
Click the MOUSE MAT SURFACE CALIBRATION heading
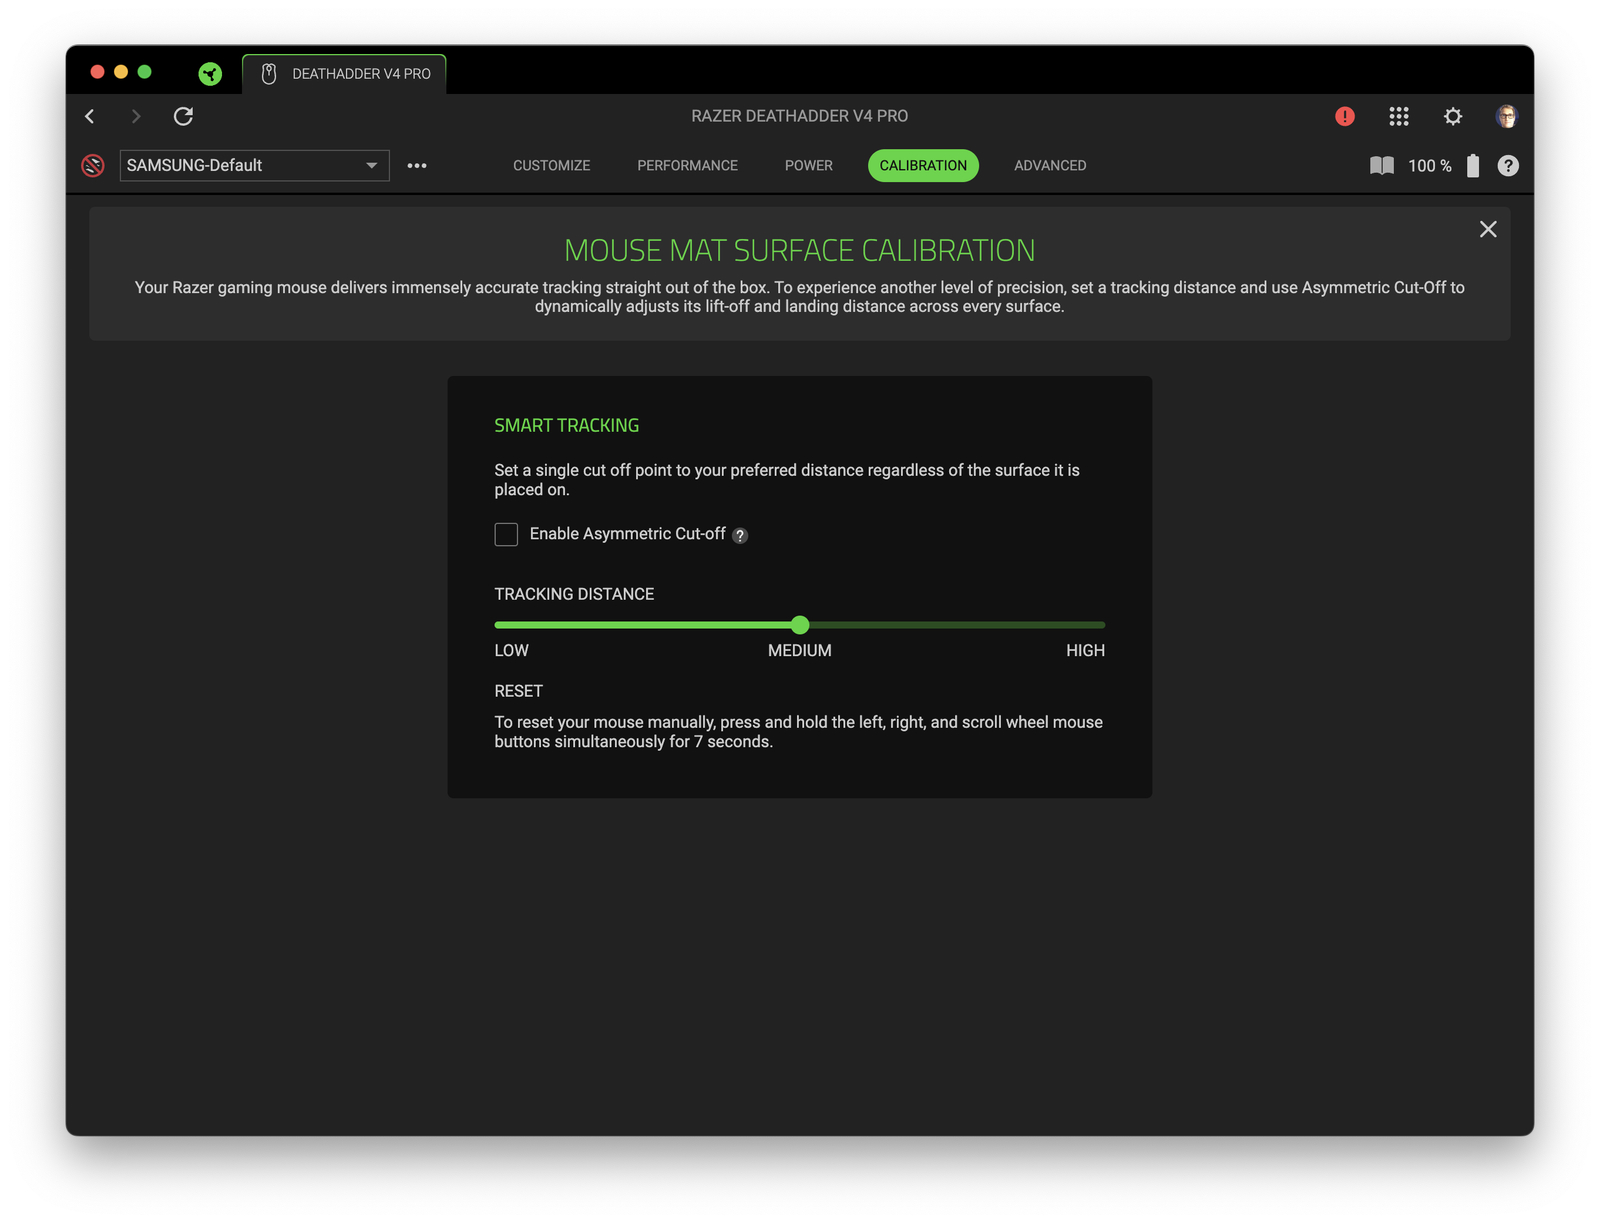click(x=800, y=250)
